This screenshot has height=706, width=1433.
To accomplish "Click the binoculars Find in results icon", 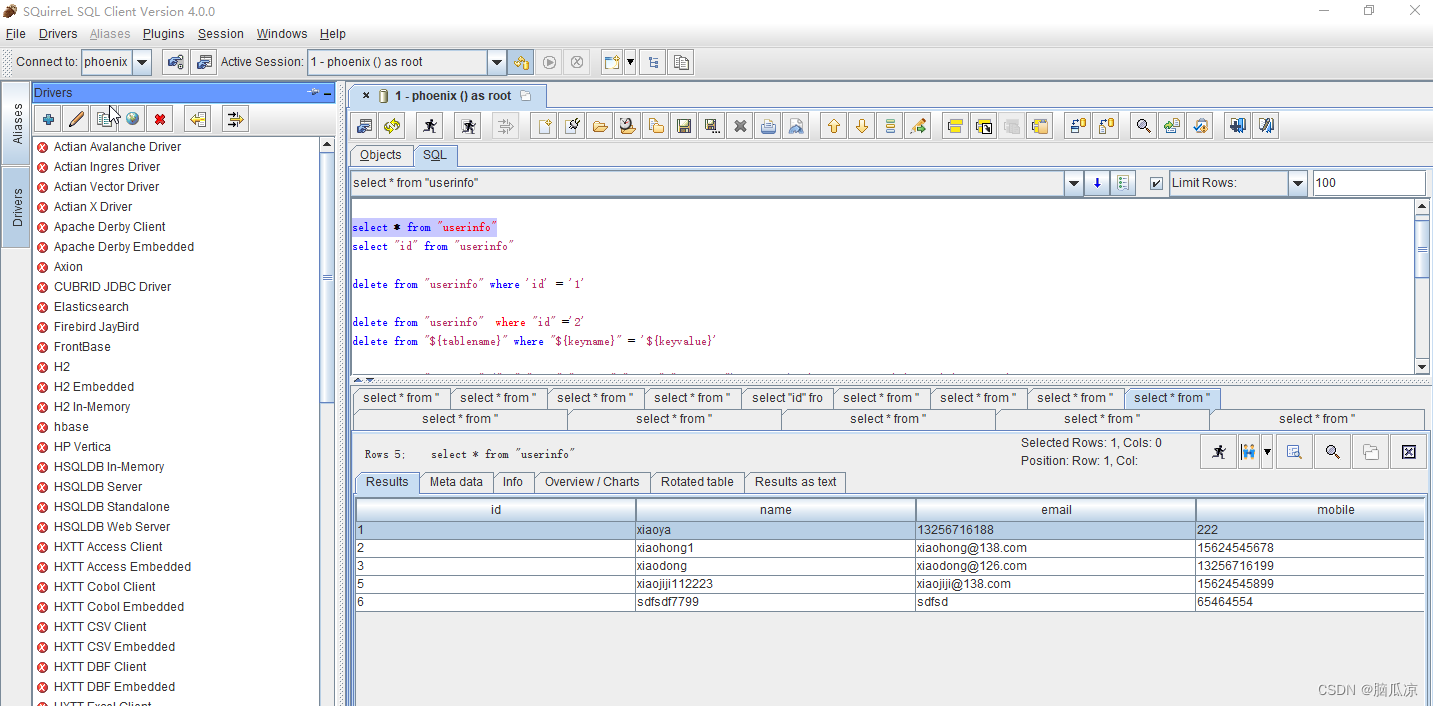I will (x=1247, y=452).
